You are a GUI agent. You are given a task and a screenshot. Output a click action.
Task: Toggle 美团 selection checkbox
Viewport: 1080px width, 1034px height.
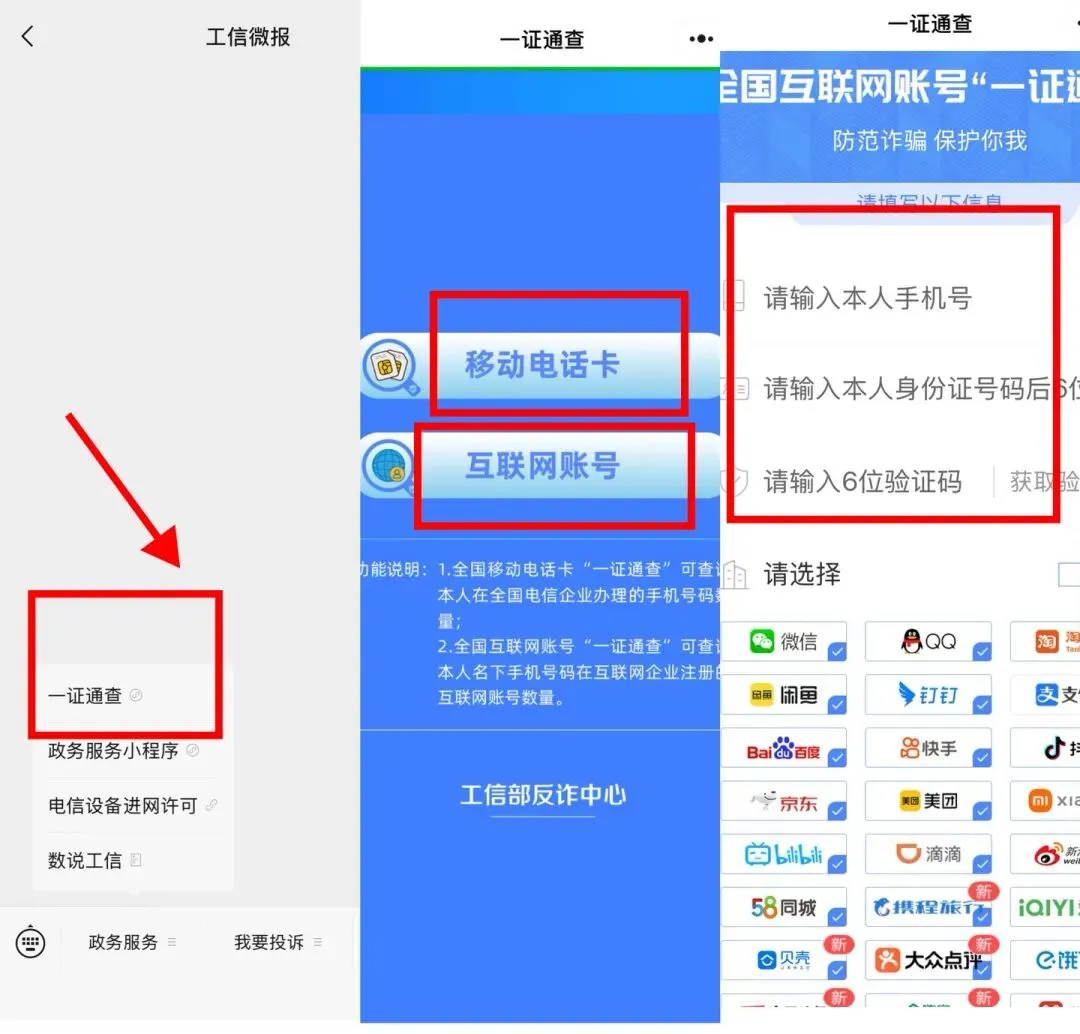coord(982,811)
